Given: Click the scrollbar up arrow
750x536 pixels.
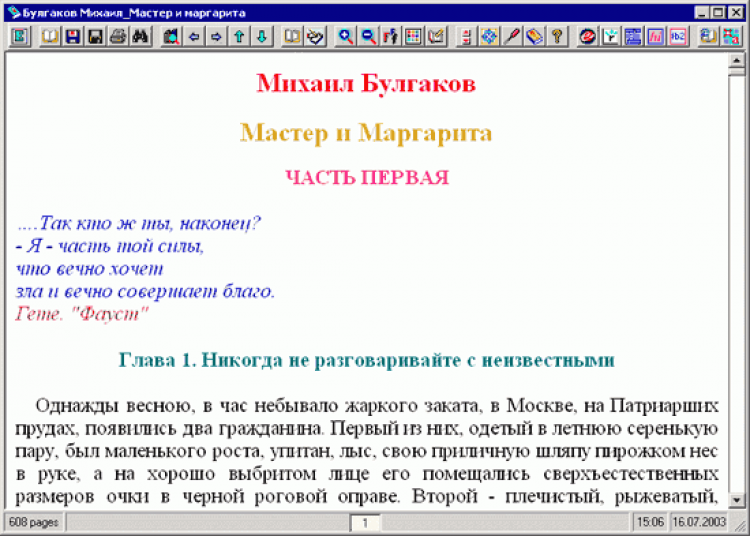Looking at the screenshot, I should 737,60.
